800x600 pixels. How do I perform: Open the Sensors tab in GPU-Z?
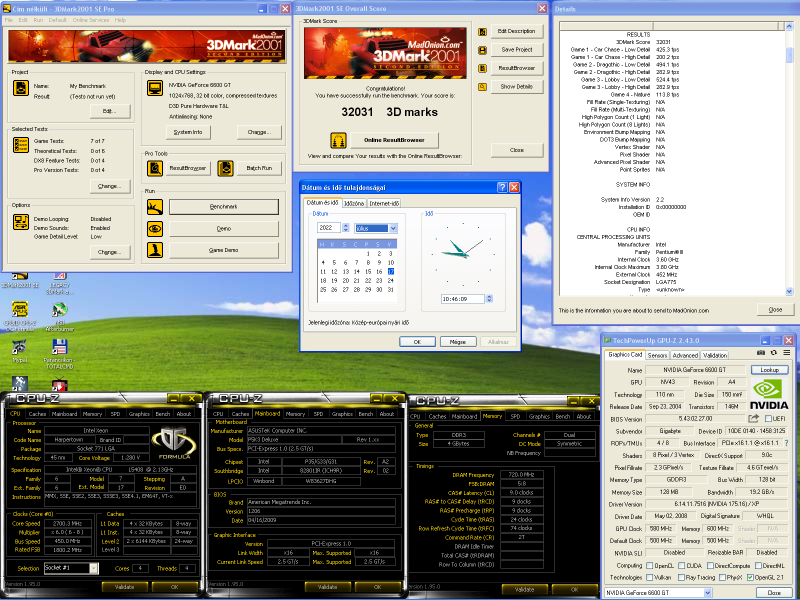(x=657, y=355)
